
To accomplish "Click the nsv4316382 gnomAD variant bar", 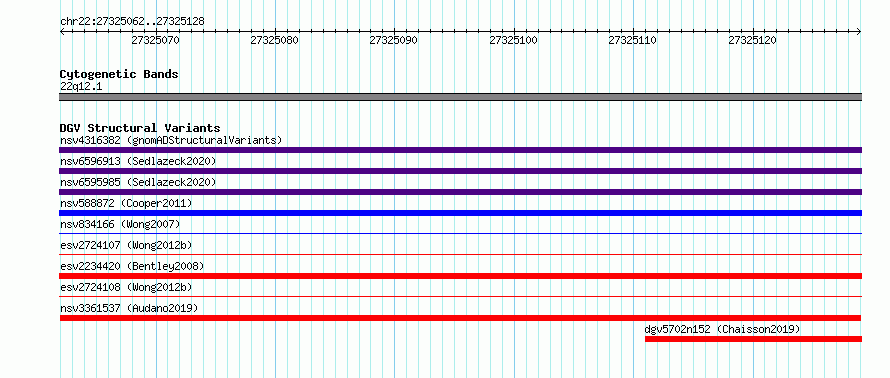I will coord(460,150).
